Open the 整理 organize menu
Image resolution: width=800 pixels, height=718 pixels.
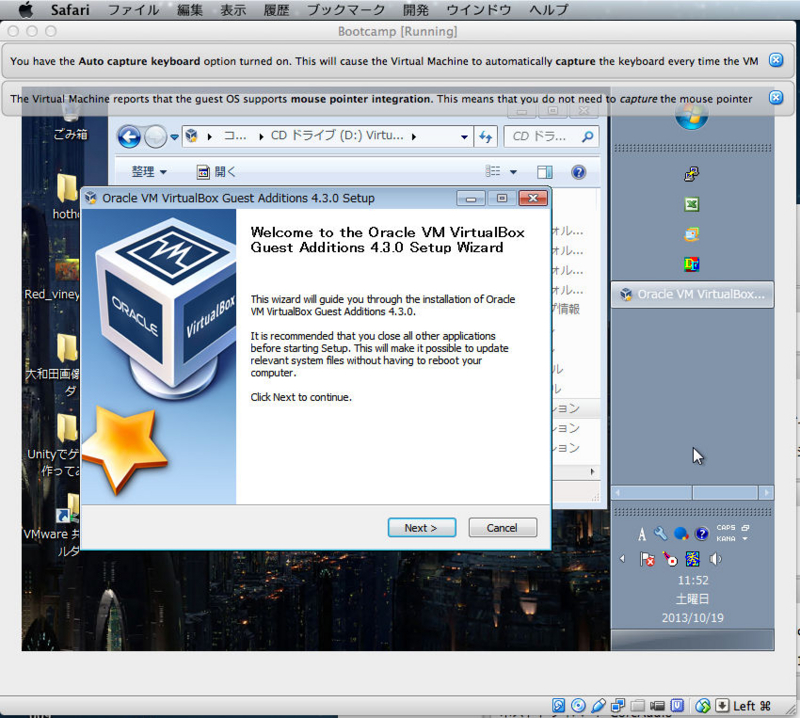click(149, 172)
